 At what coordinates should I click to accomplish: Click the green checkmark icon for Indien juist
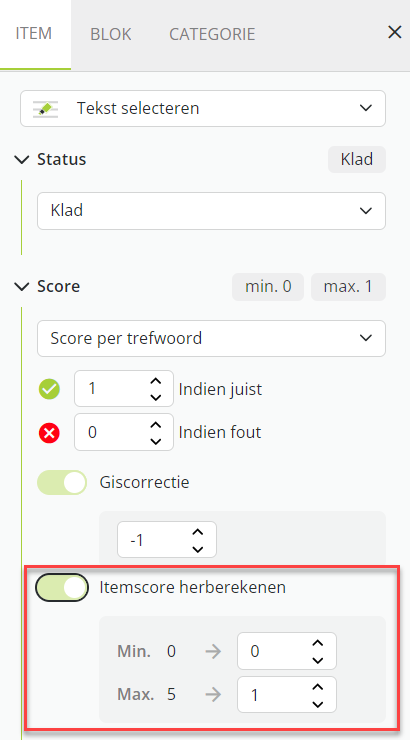point(49,389)
